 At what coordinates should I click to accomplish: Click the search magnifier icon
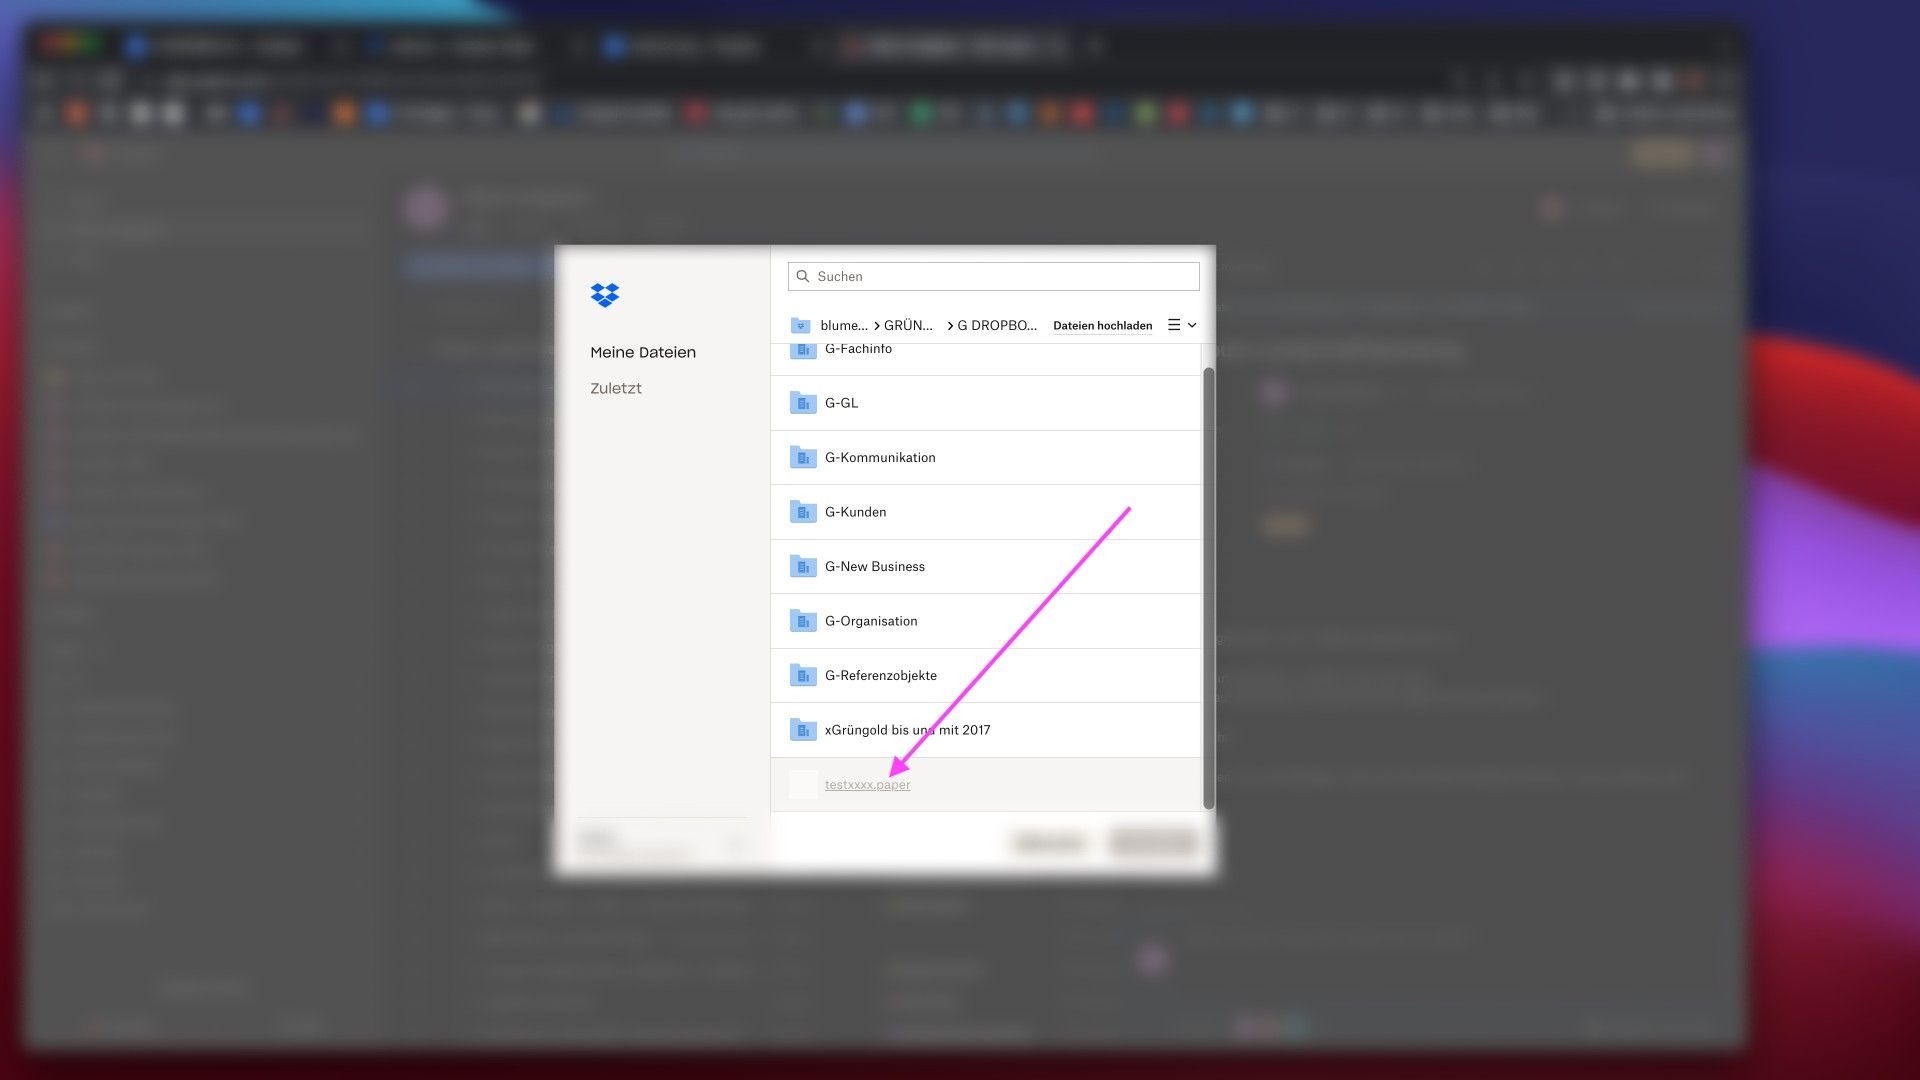coord(802,276)
